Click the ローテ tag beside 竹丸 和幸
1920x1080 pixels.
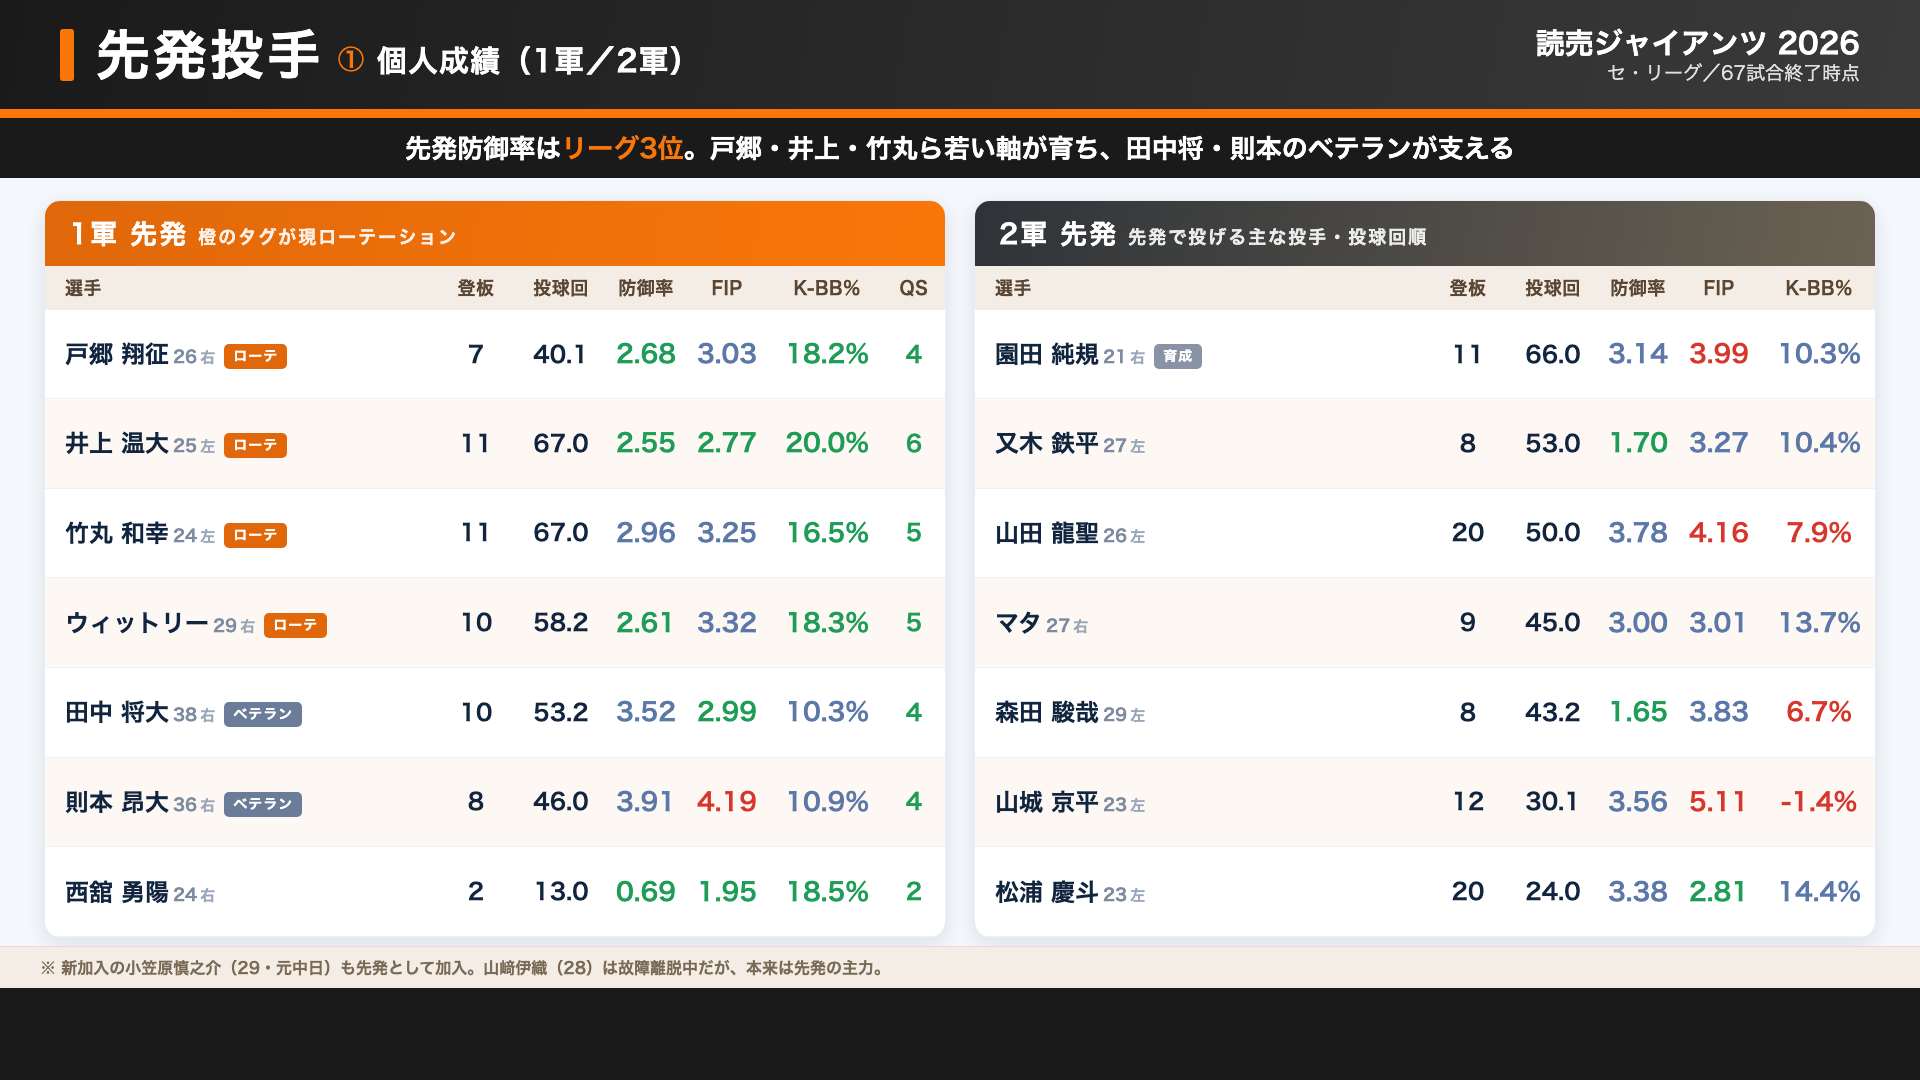tap(255, 535)
